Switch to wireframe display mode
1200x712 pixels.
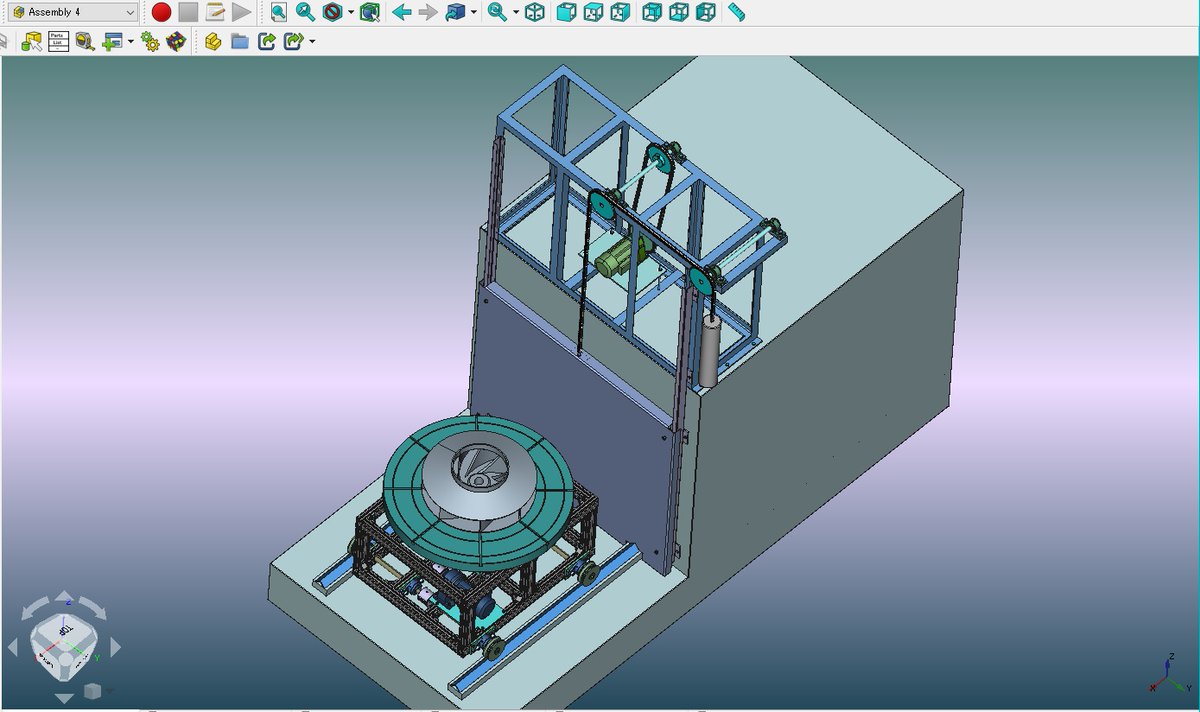pyautogui.click(x=535, y=12)
